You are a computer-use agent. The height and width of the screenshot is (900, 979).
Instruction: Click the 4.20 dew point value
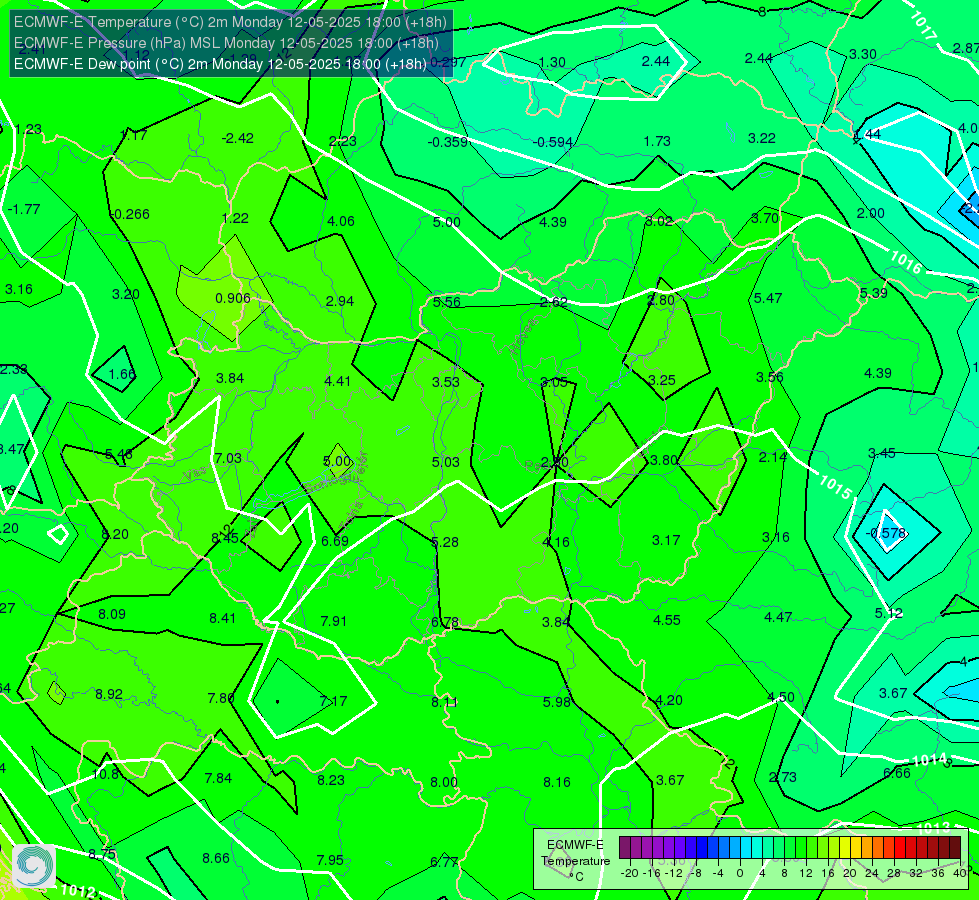[669, 700]
